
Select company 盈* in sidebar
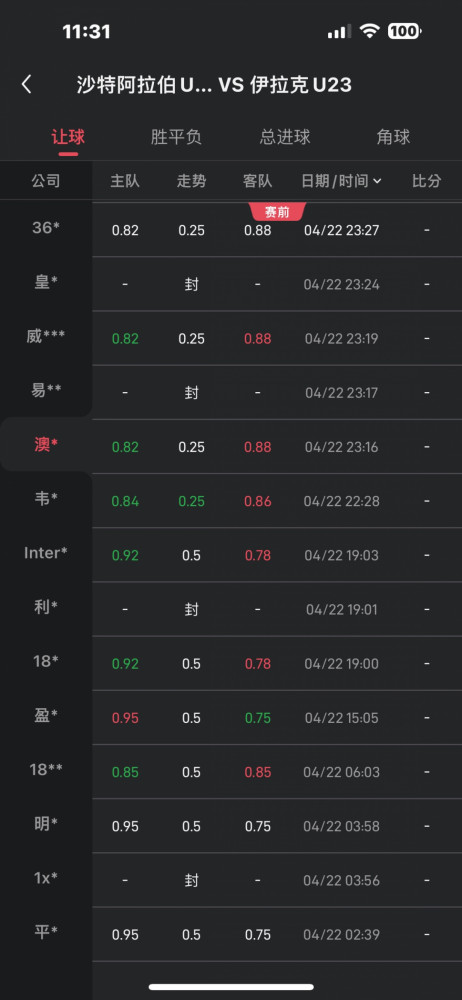[46, 716]
